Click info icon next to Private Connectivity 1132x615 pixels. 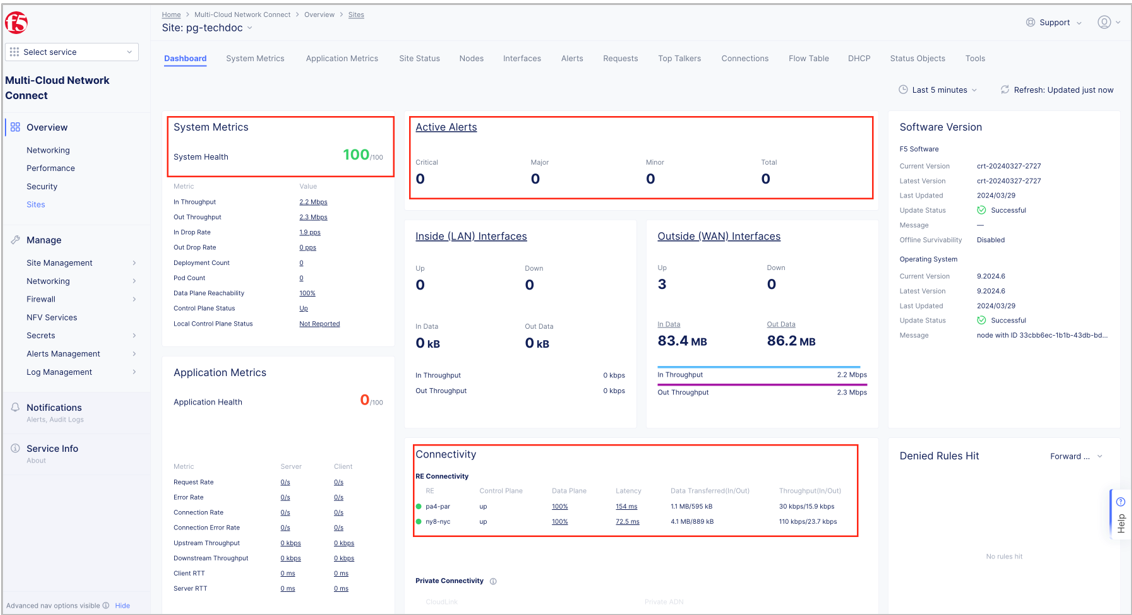pyautogui.click(x=493, y=581)
